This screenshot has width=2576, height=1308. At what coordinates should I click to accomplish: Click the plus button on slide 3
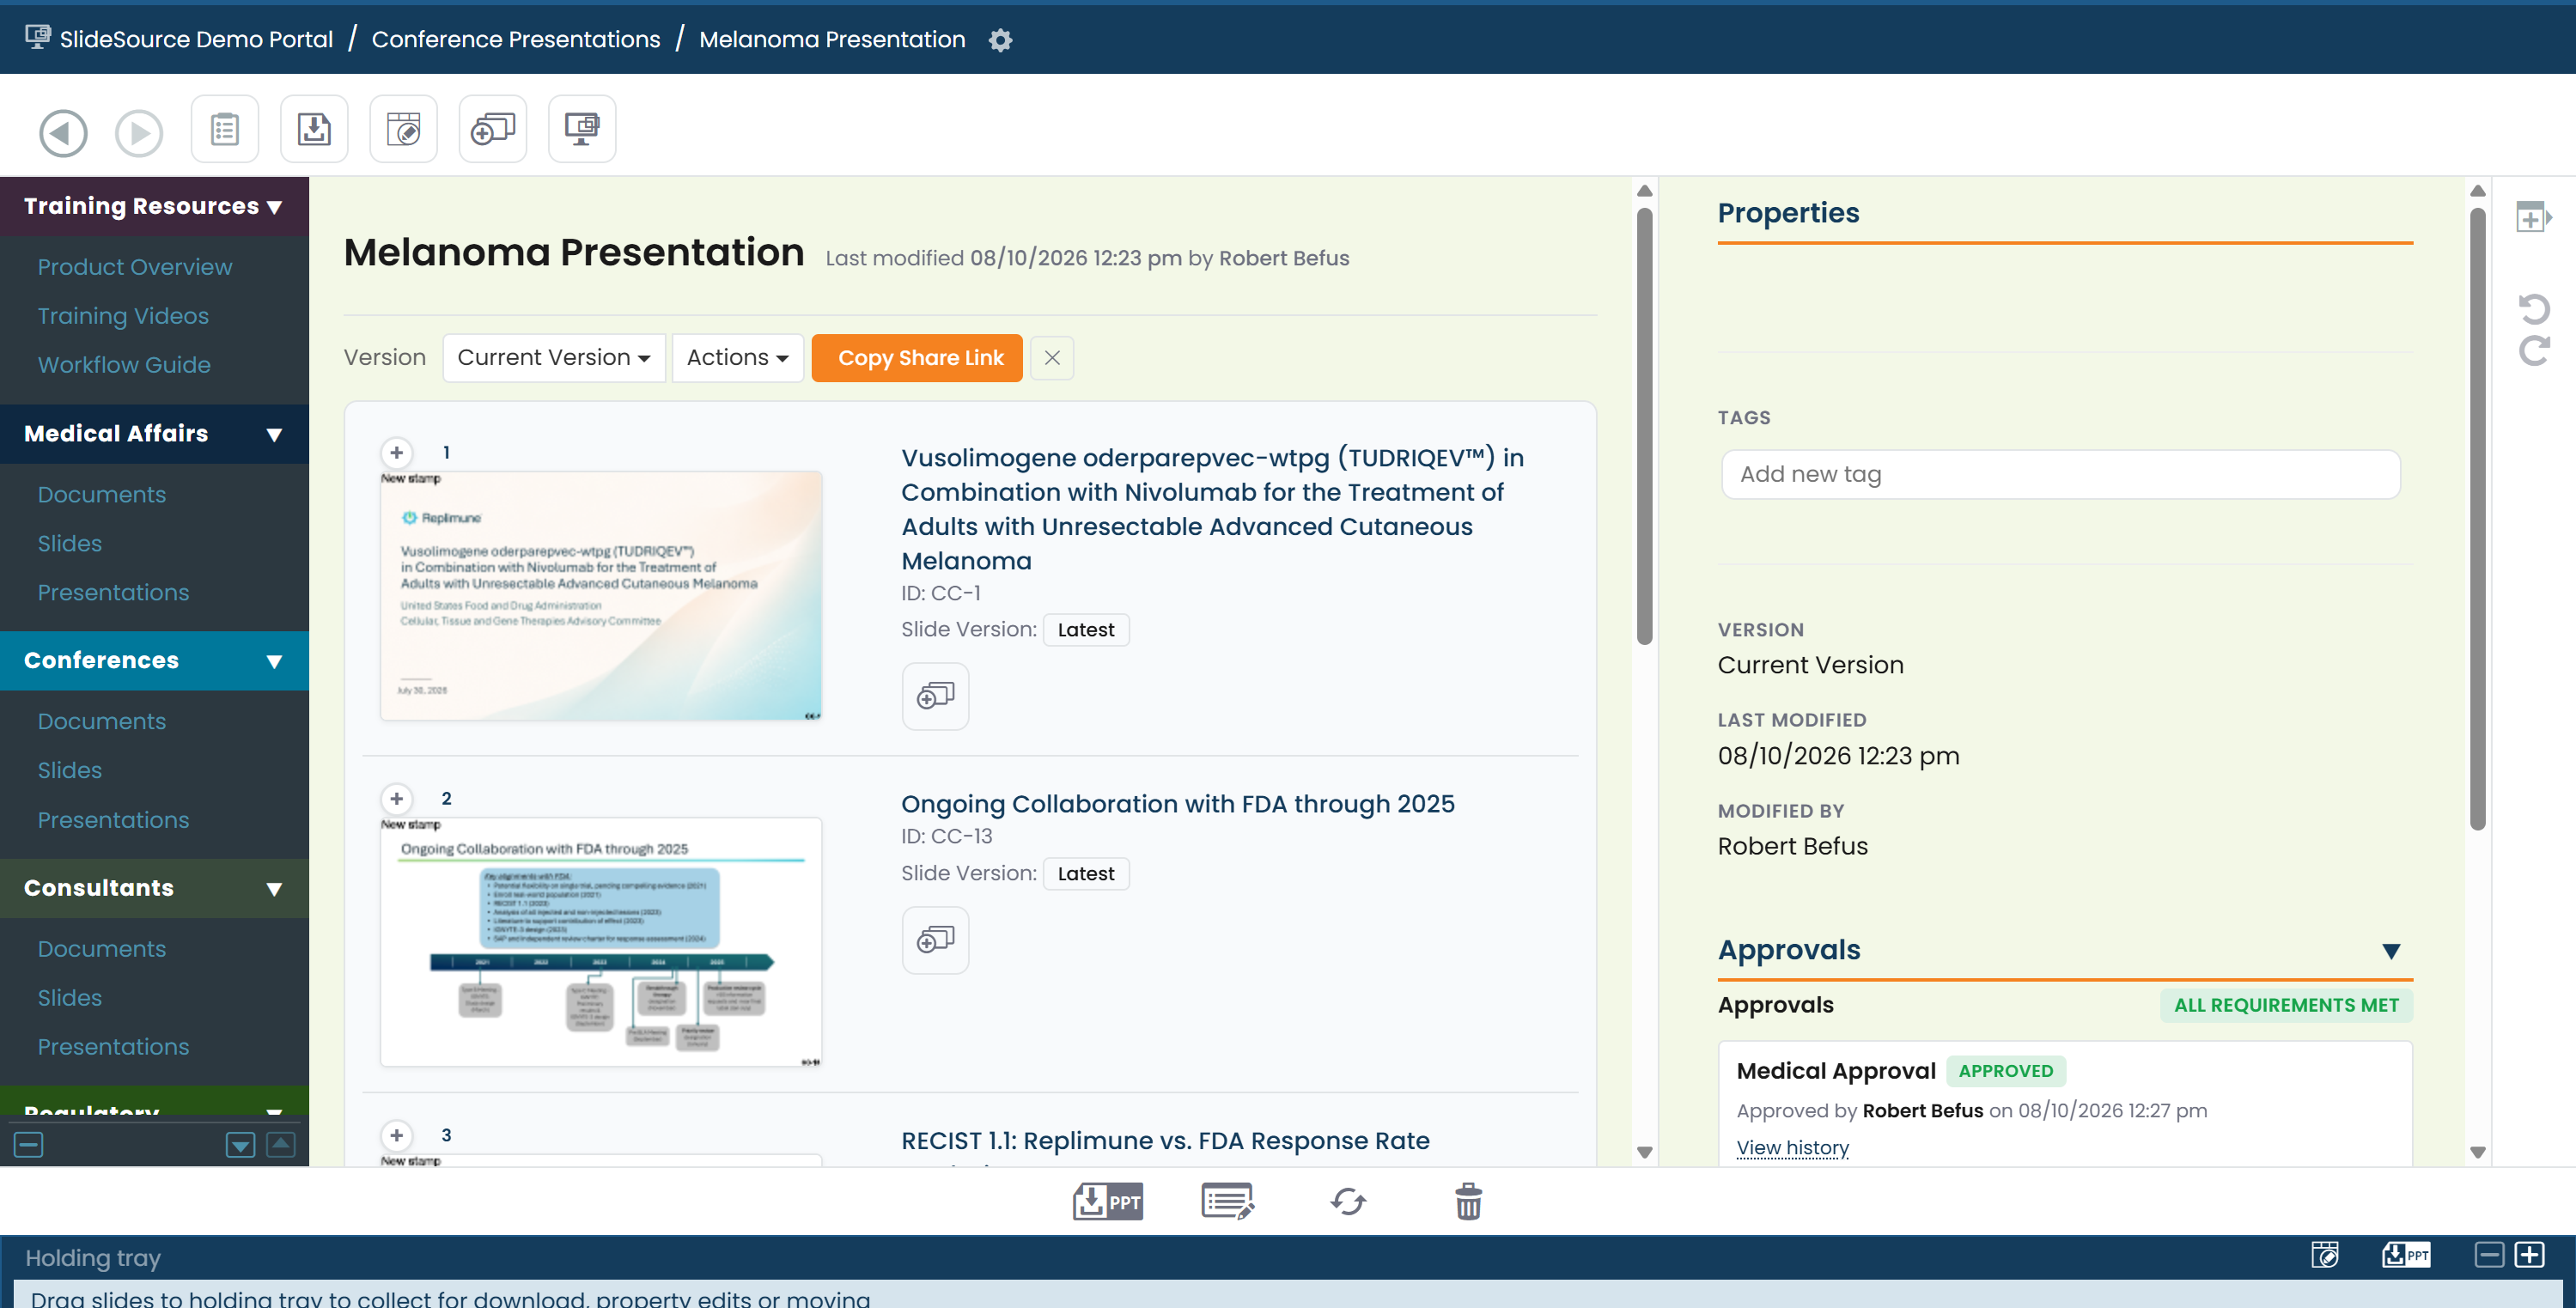(397, 1135)
